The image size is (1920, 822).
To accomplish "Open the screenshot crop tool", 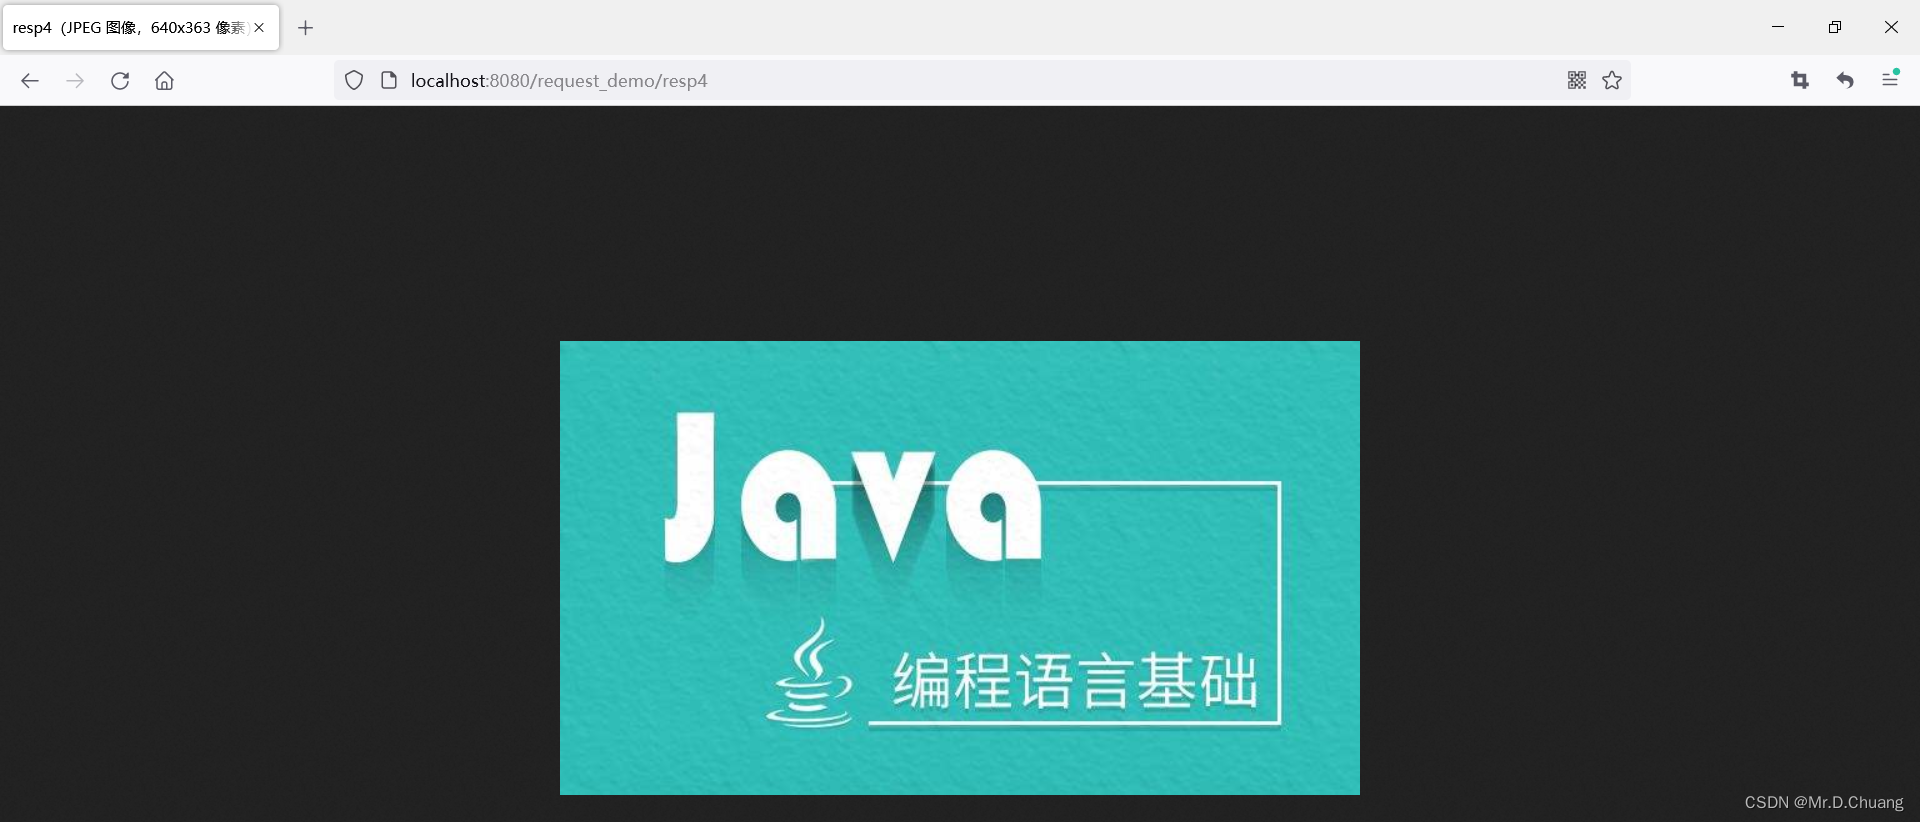I will pyautogui.click(x=1800, y=80).
